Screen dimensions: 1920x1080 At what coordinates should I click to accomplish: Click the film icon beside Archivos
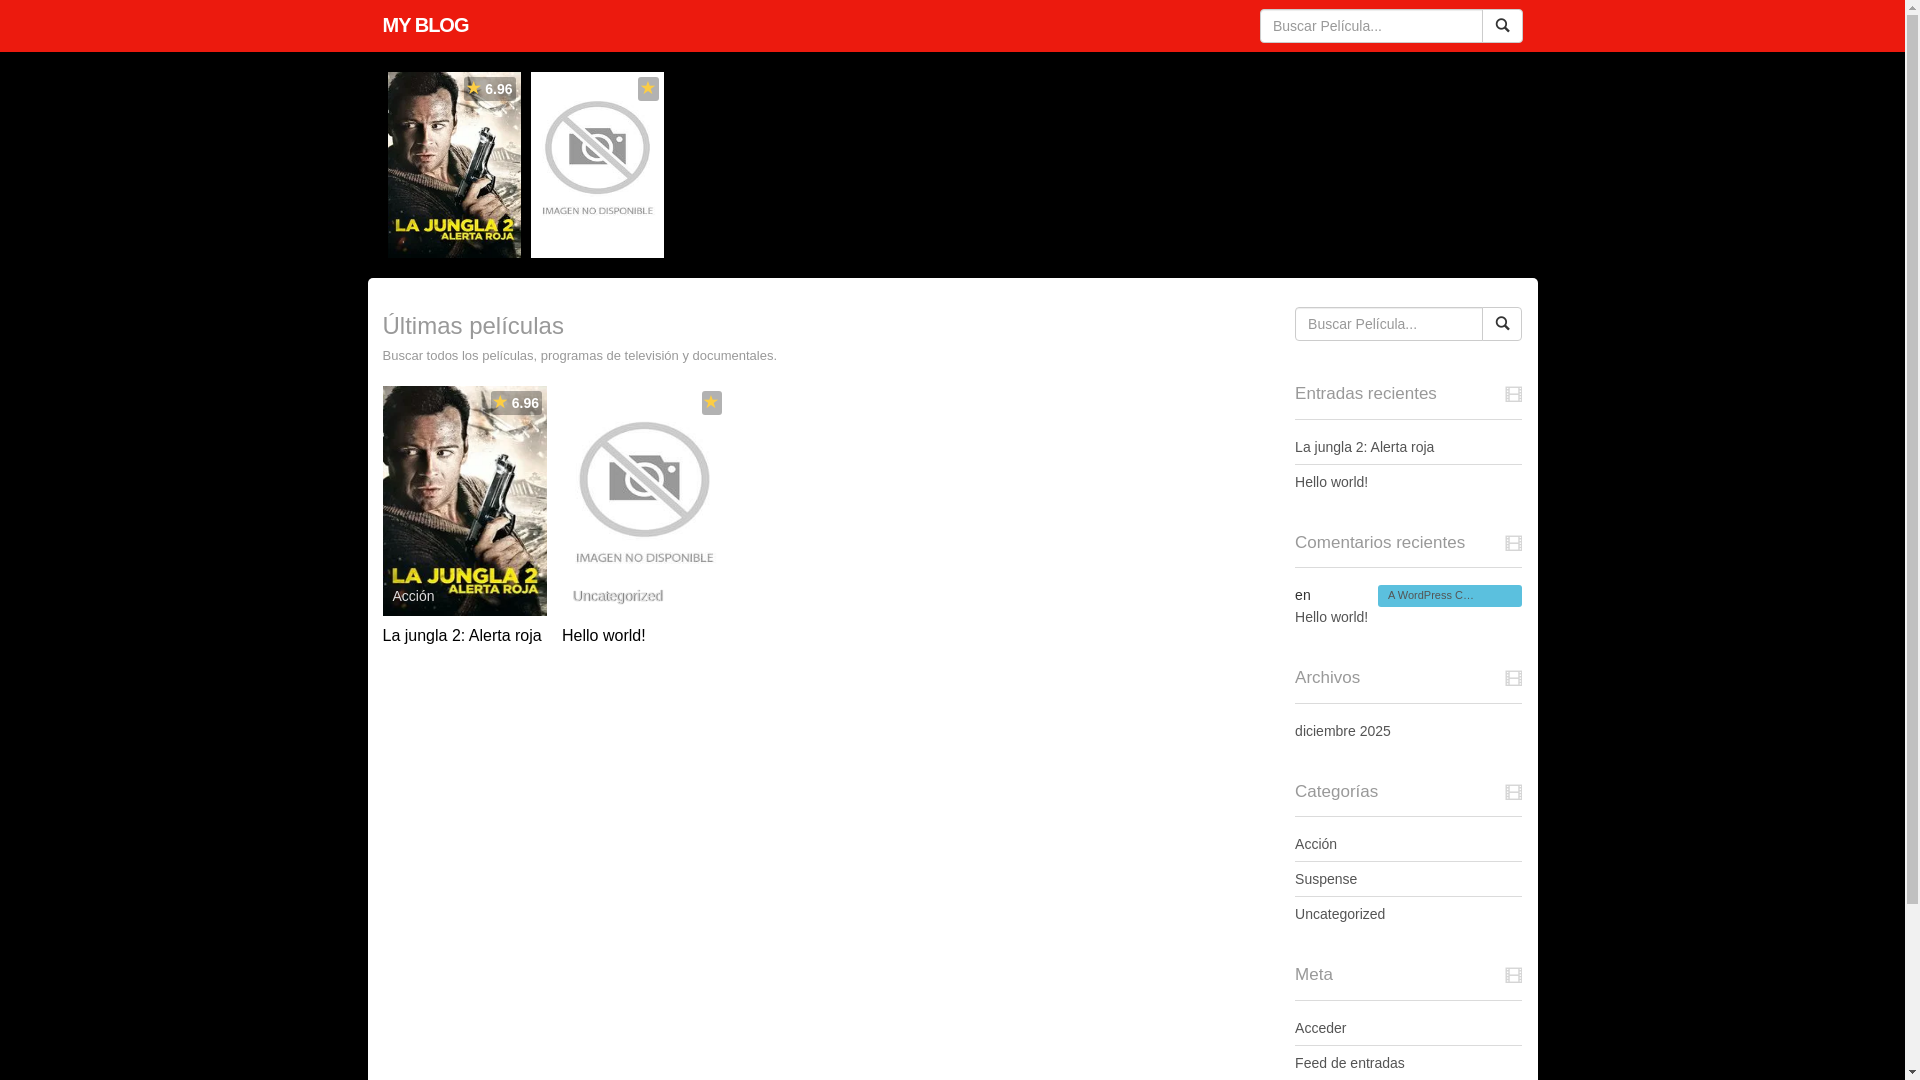(1513, 678)
